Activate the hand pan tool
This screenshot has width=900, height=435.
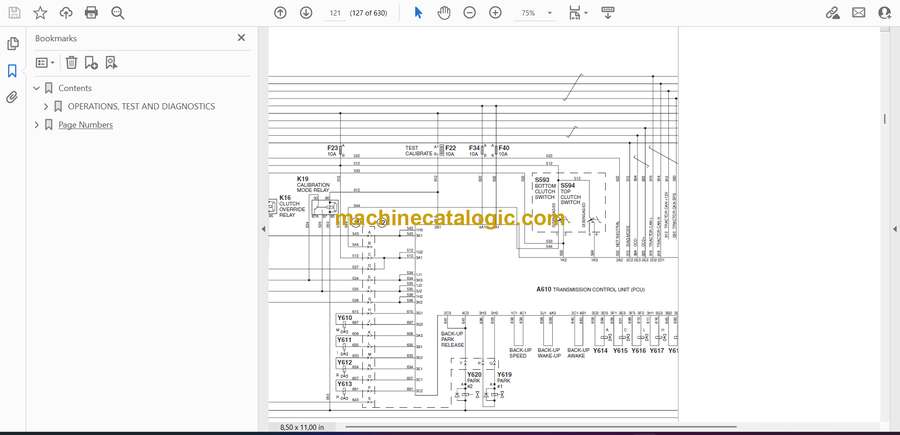coord(444,13)
